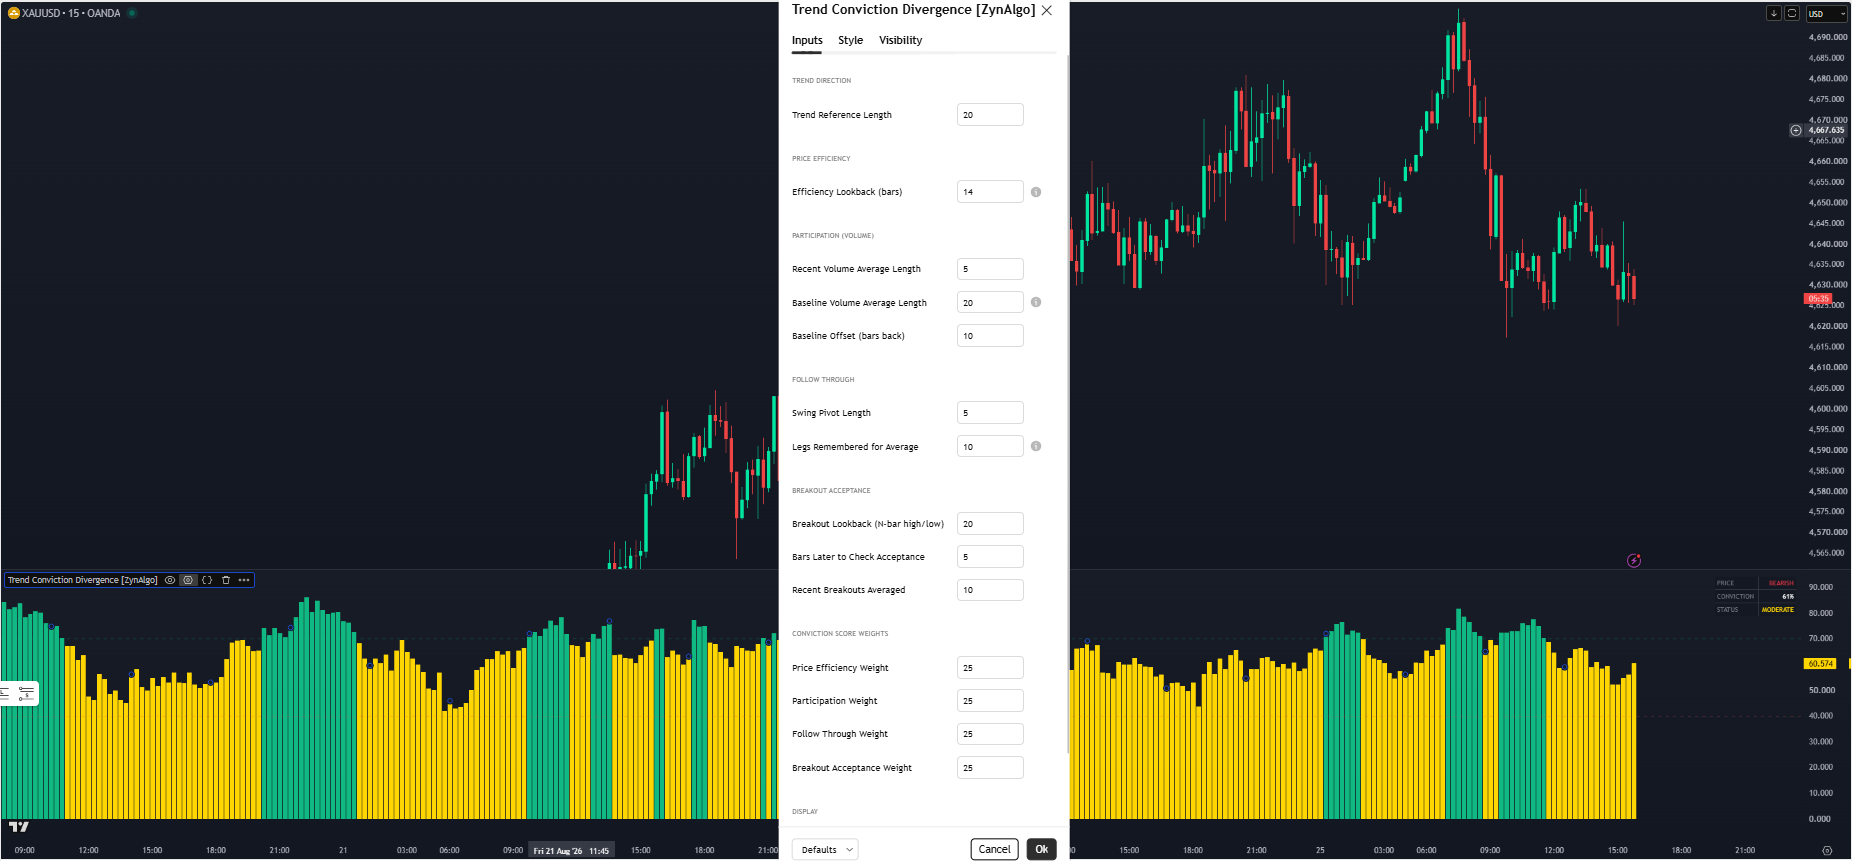
Task: Close the Trend Conviction Divergence dialog
Action: (x=1046, y=10)
